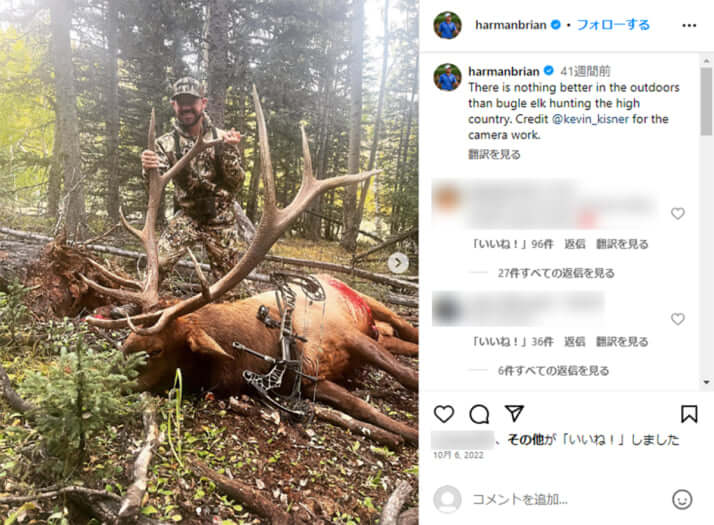Reply to the first comment

click(574, 244)
